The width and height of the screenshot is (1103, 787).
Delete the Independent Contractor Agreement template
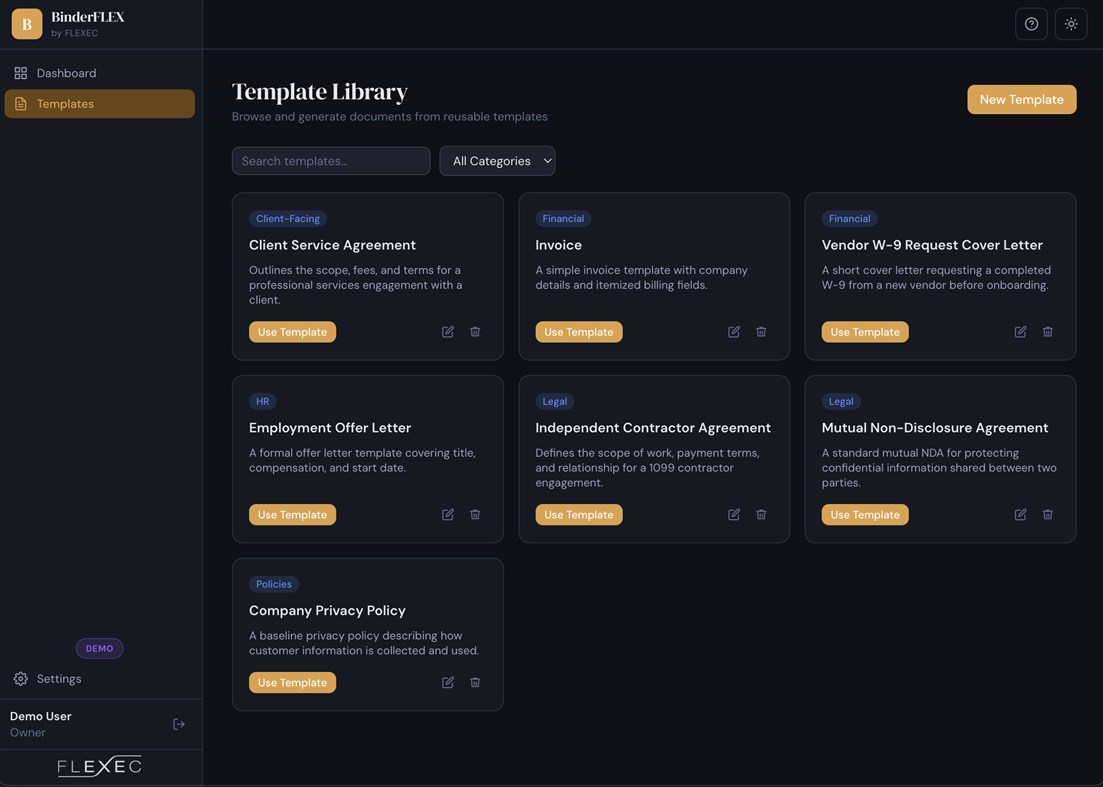[761, 514]
